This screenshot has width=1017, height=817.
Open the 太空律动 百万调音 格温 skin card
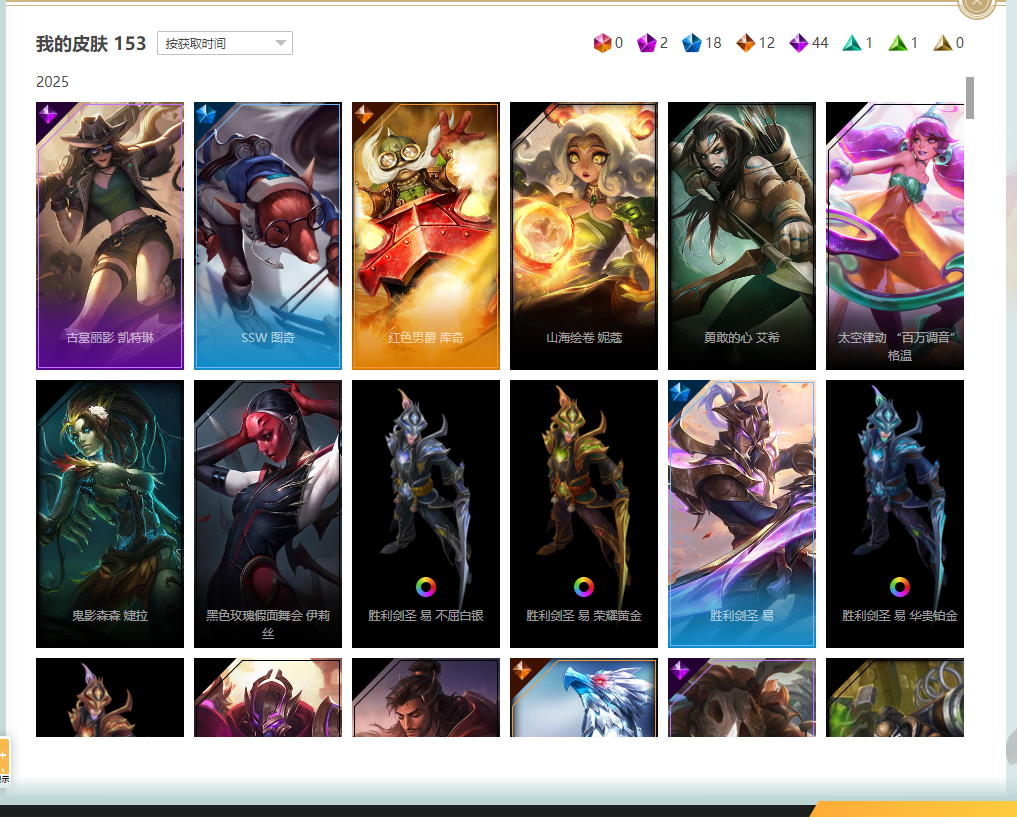click(894, 235)
